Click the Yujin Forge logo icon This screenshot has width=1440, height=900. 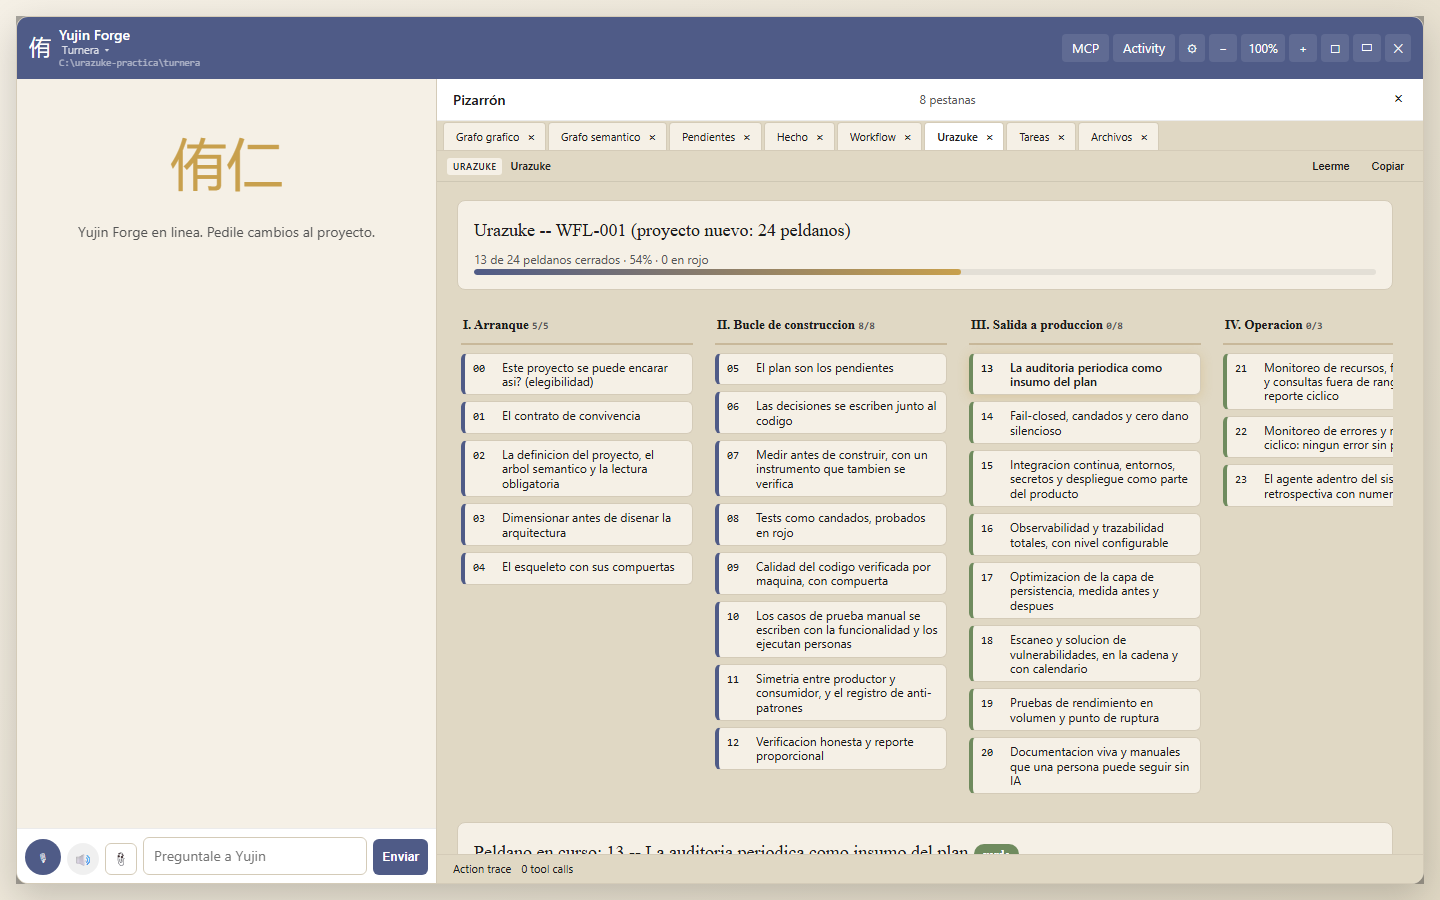tap(40, 48)
